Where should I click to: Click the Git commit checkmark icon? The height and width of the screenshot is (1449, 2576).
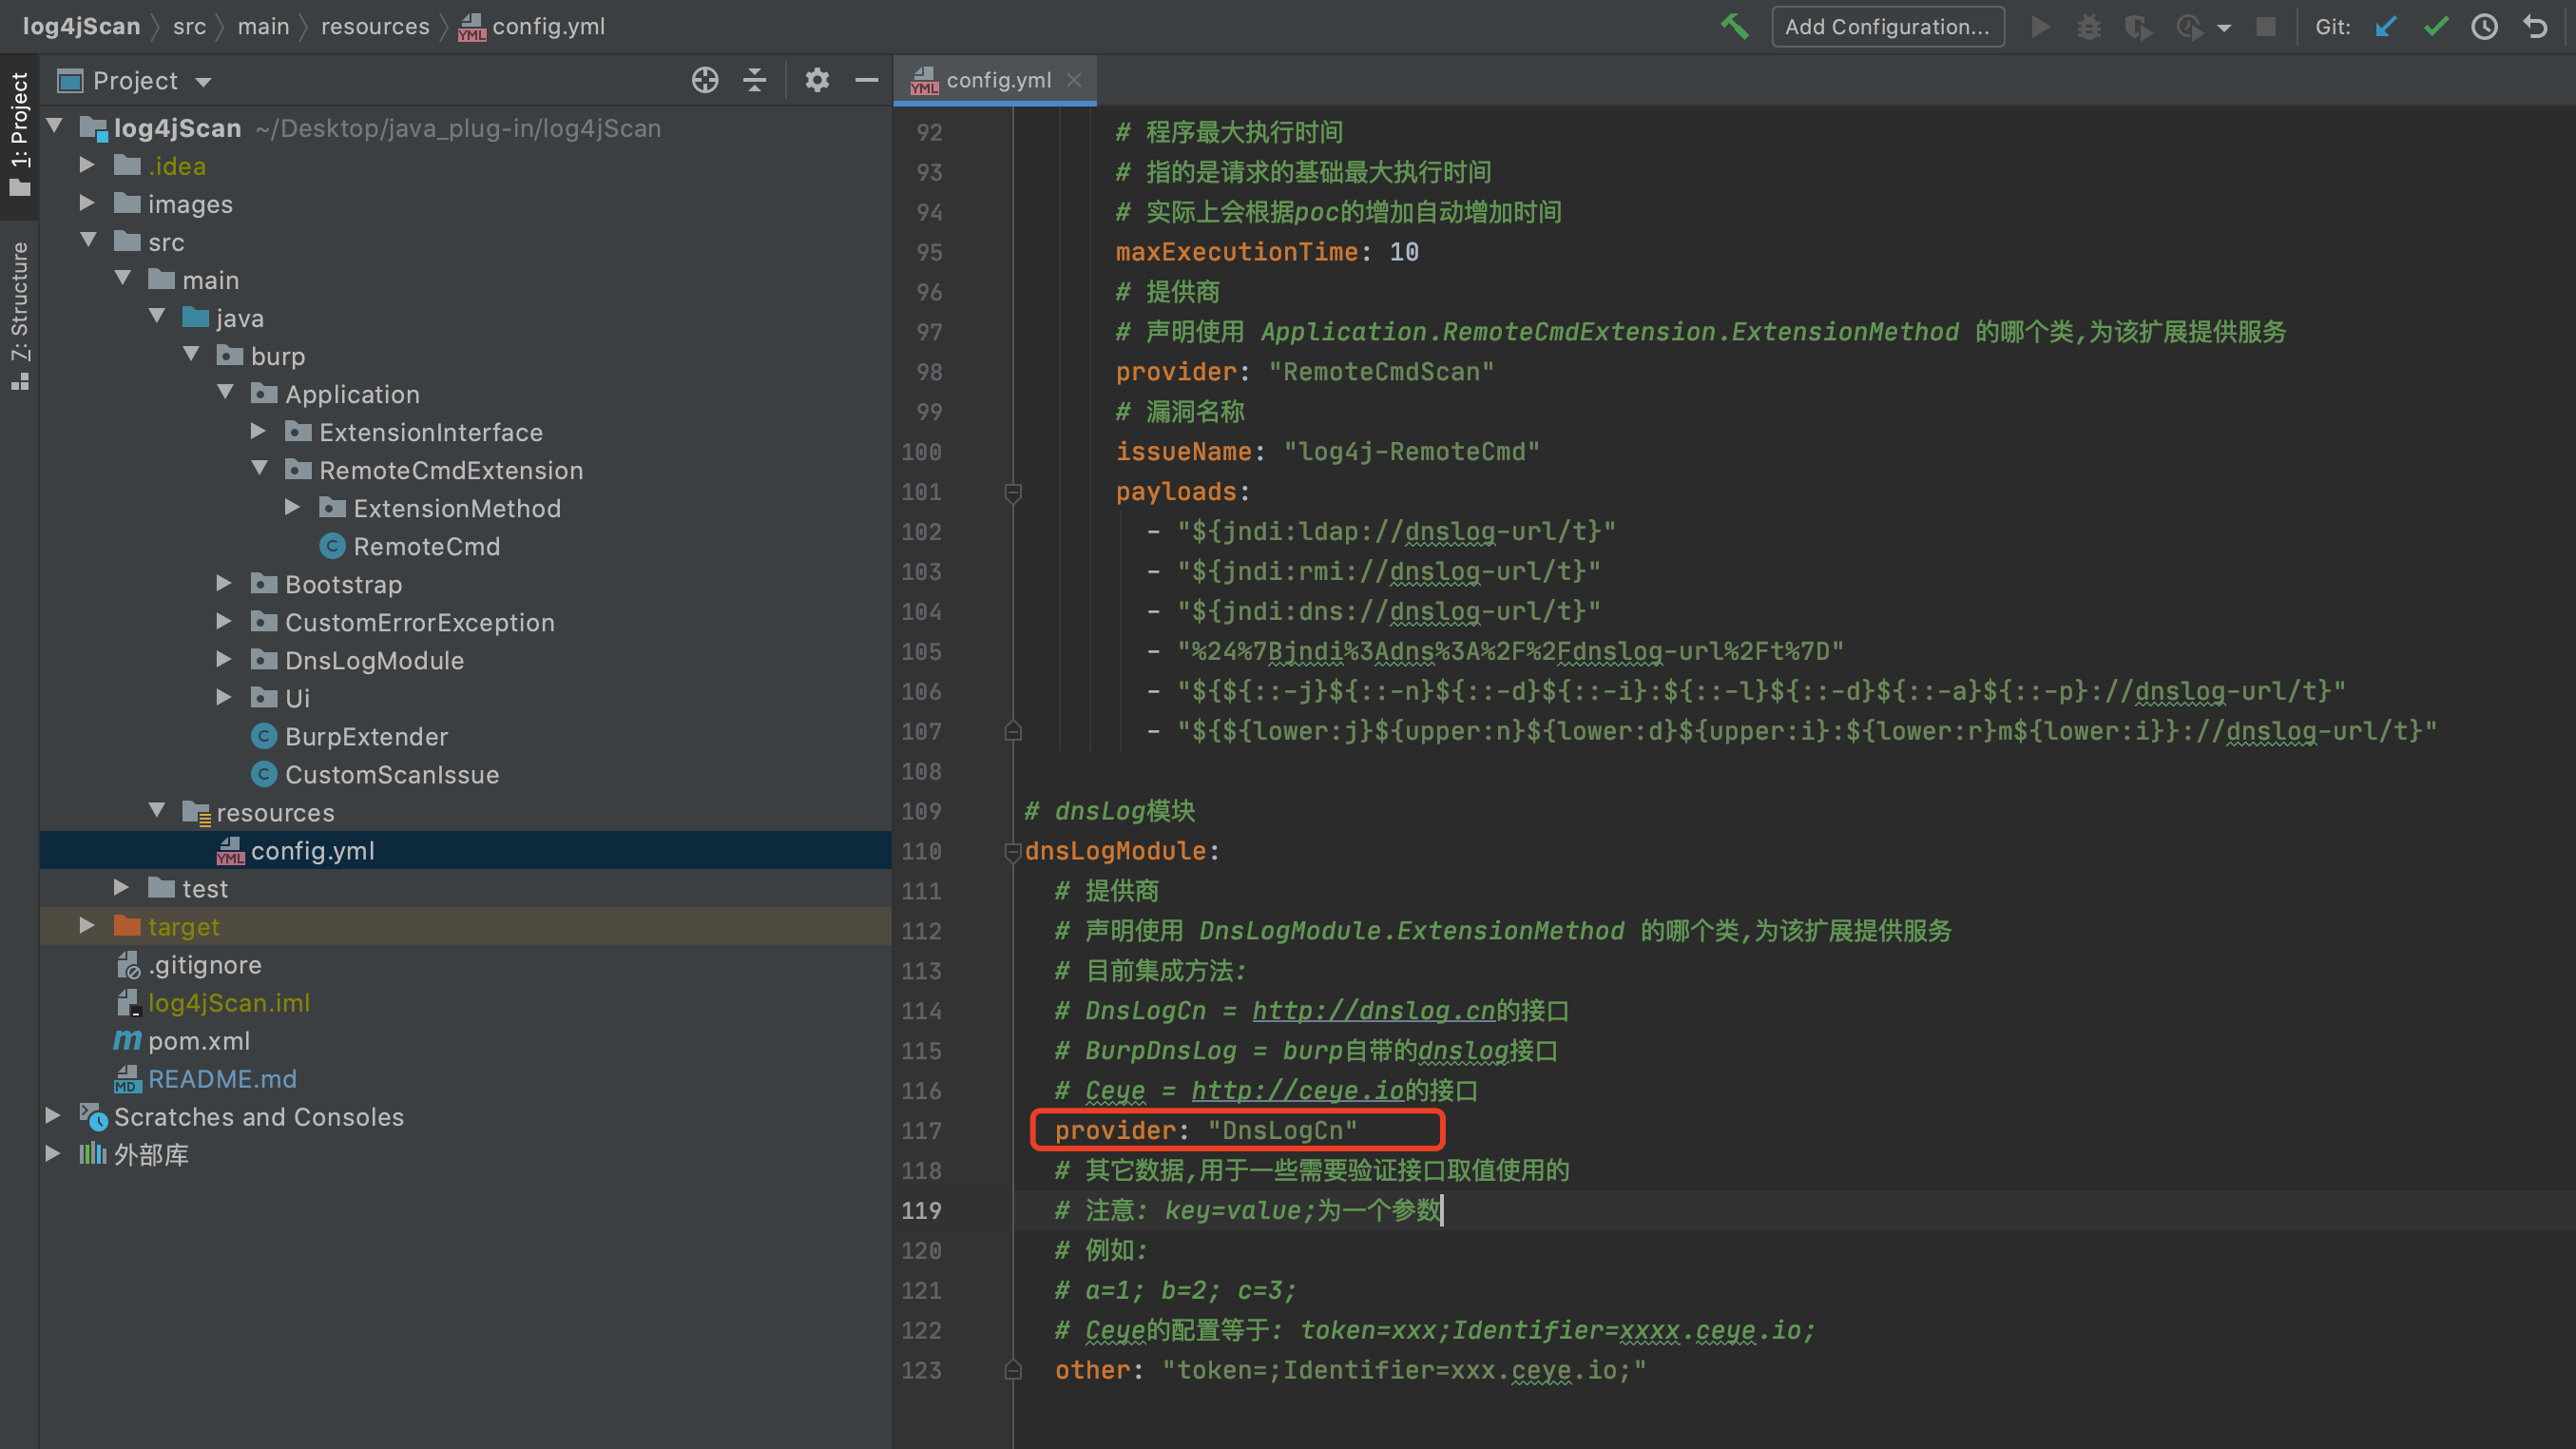(2436, 27)
